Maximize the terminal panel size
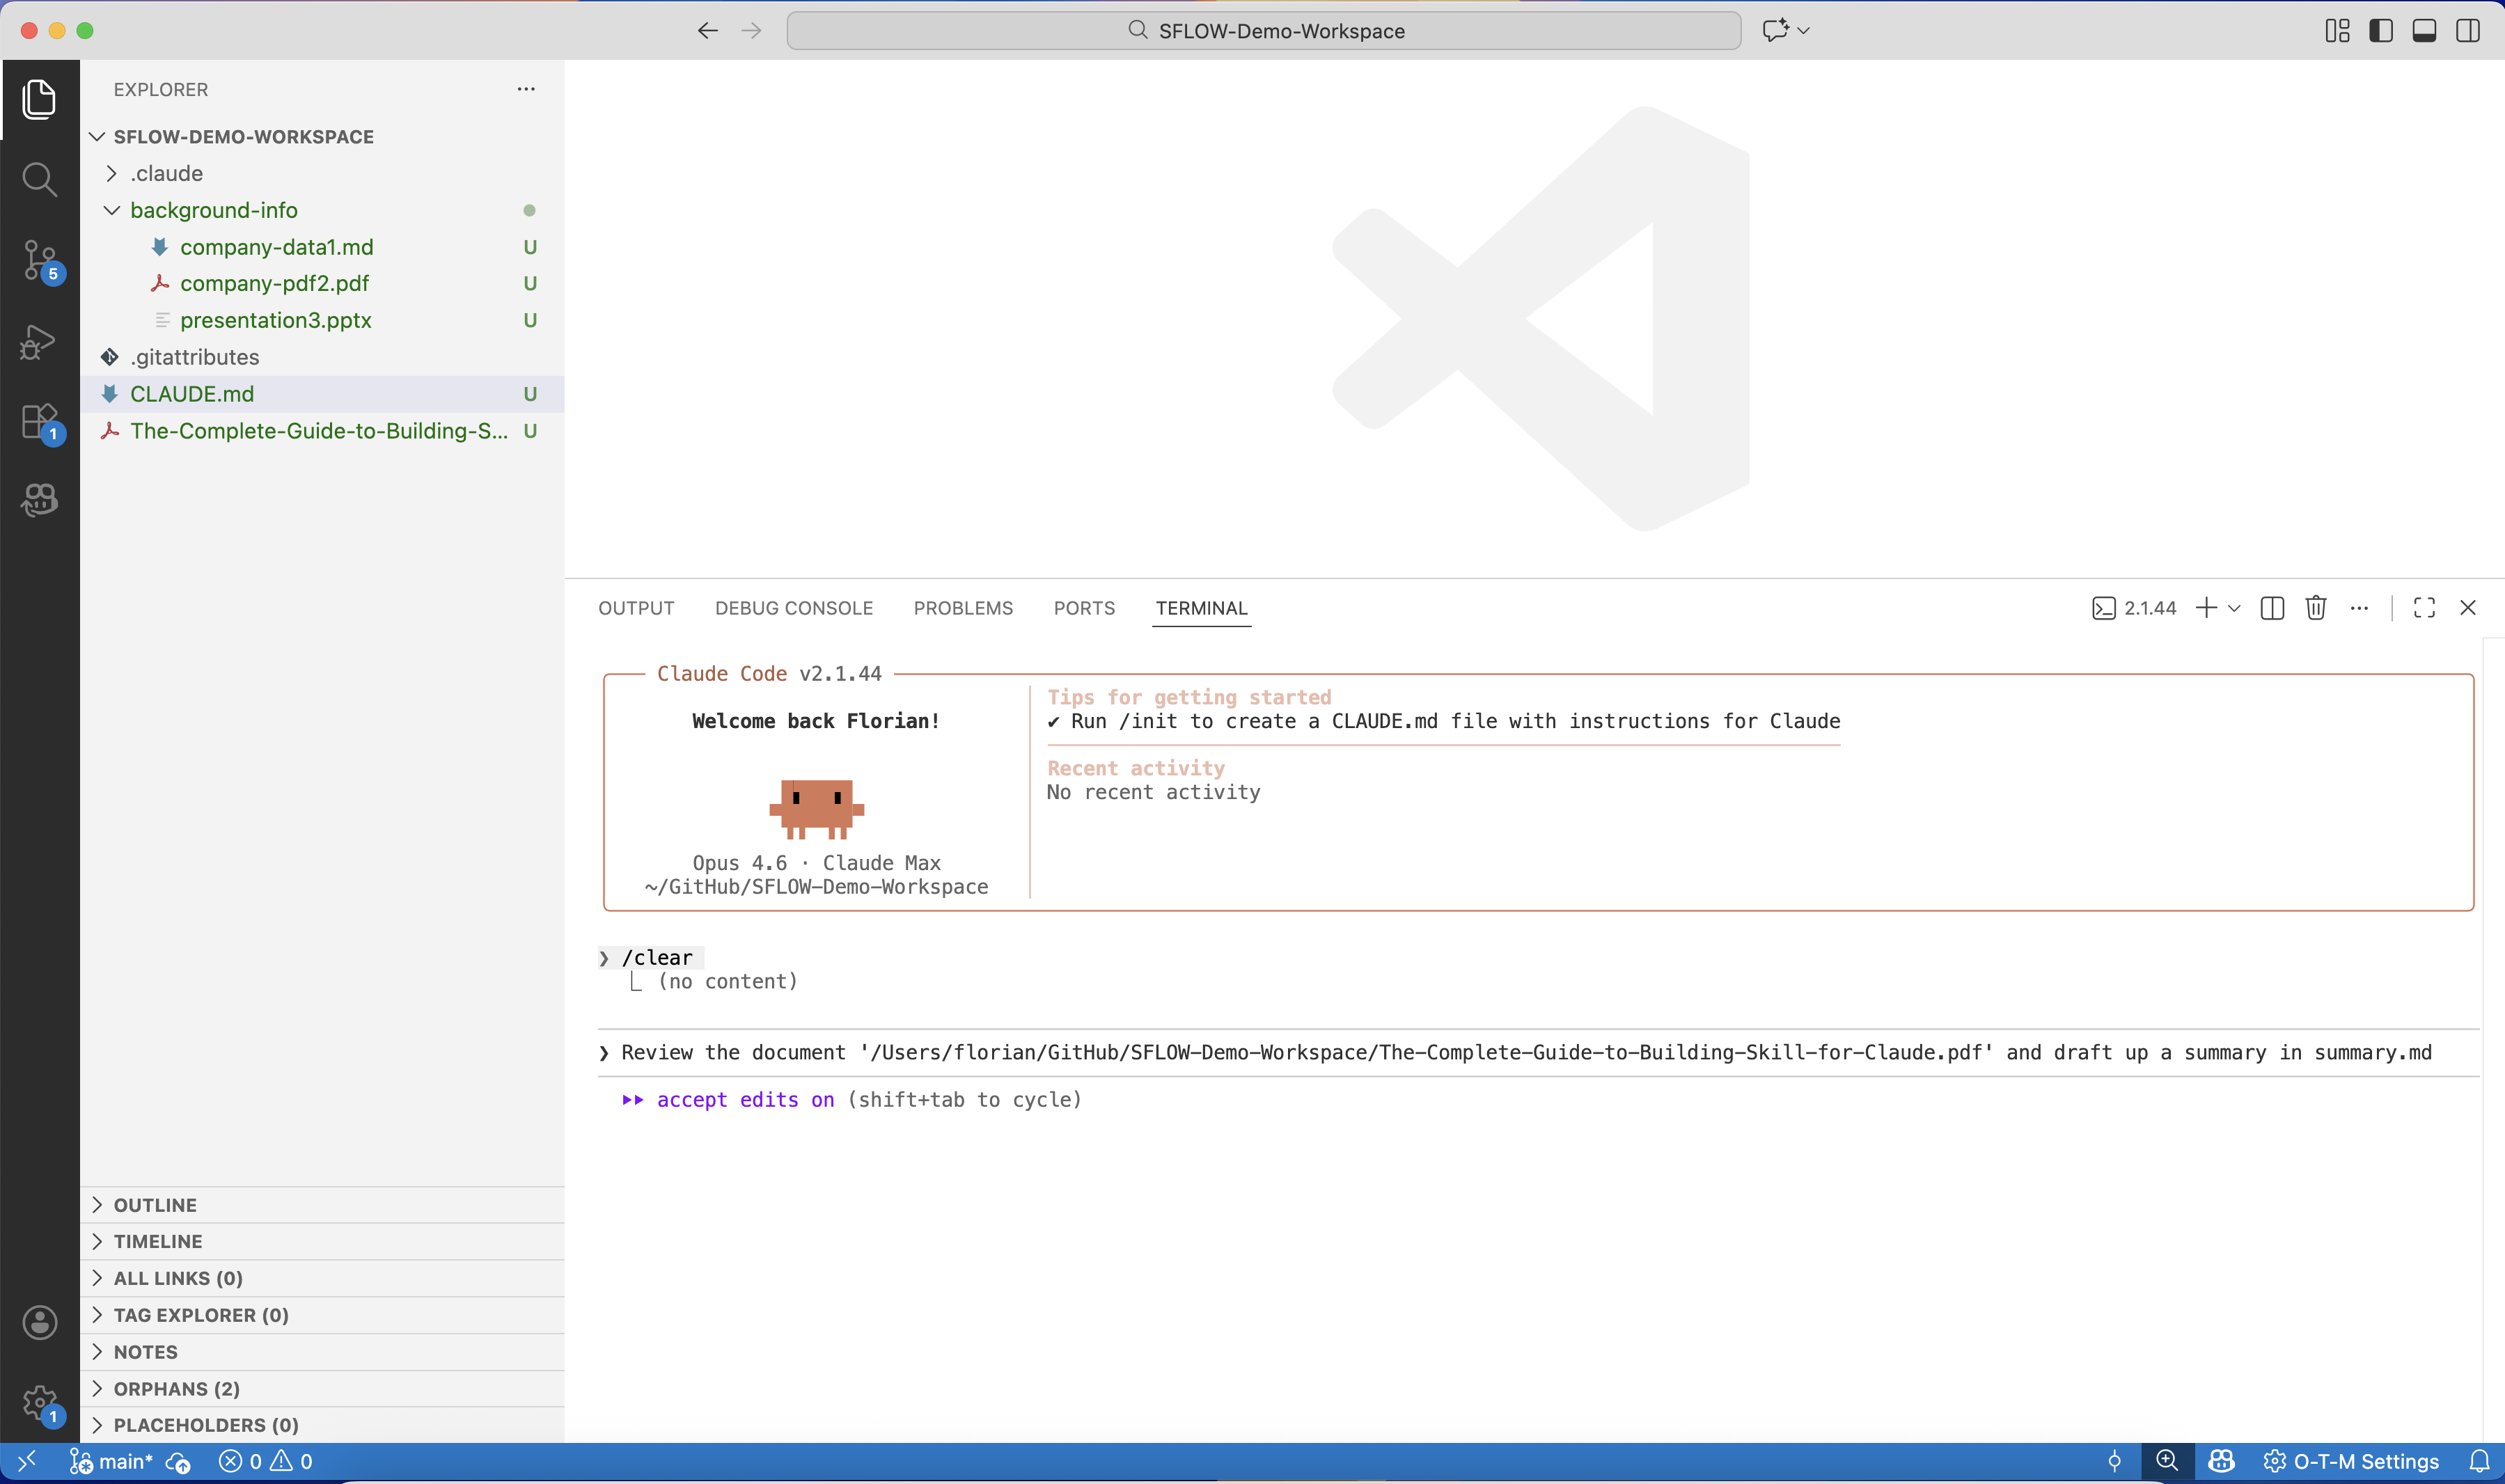 [x=2423, y=608]
